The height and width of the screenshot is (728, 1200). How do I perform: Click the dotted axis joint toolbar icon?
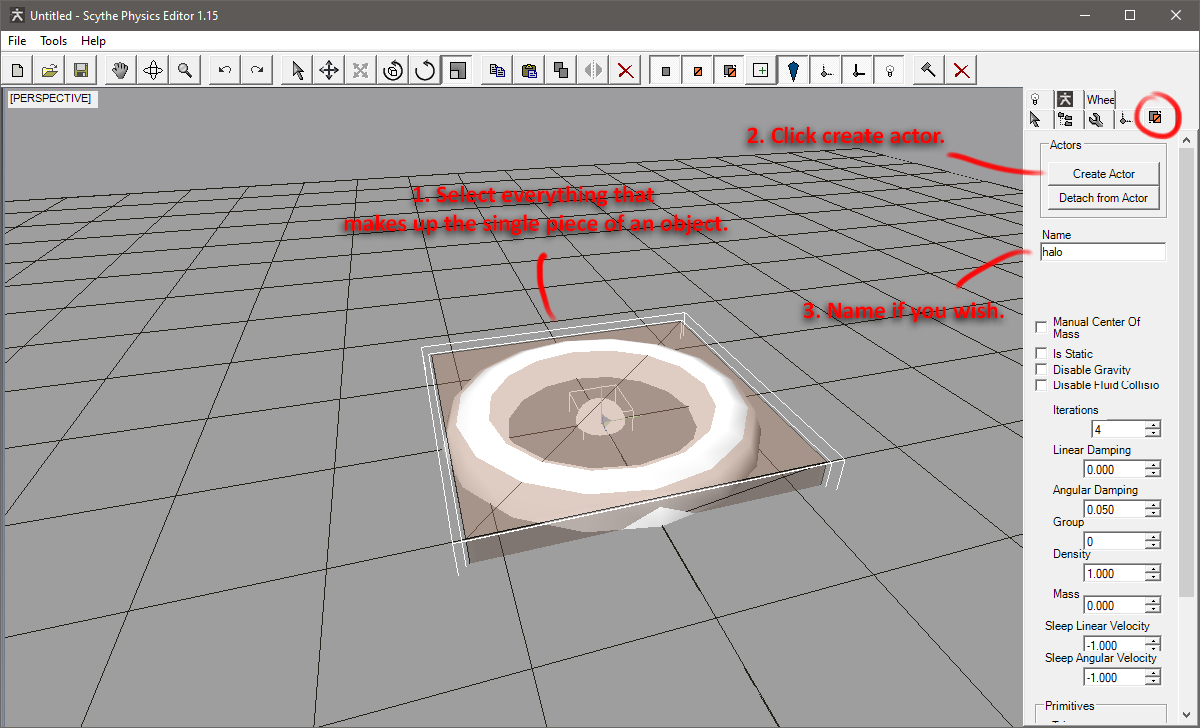(x=825, y=70)
